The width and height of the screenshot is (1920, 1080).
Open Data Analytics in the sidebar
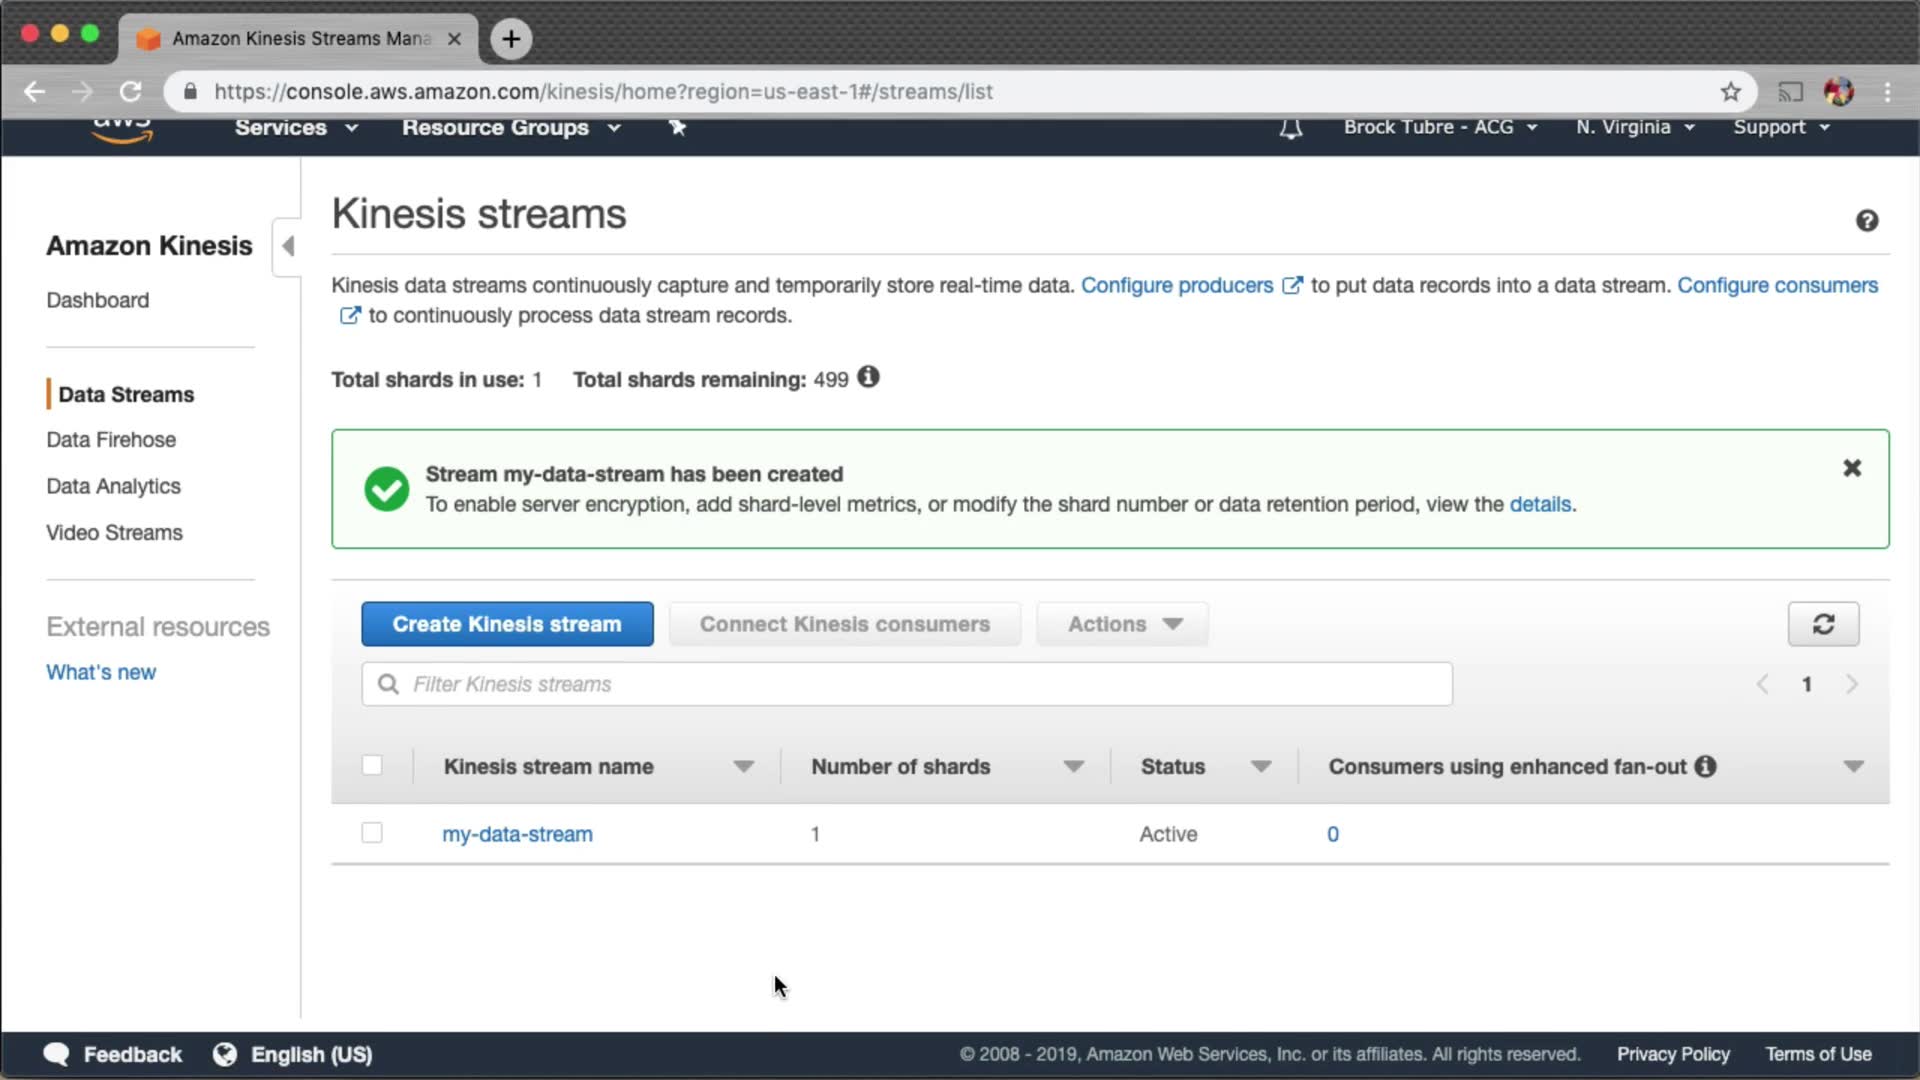(x=113, y=486)
